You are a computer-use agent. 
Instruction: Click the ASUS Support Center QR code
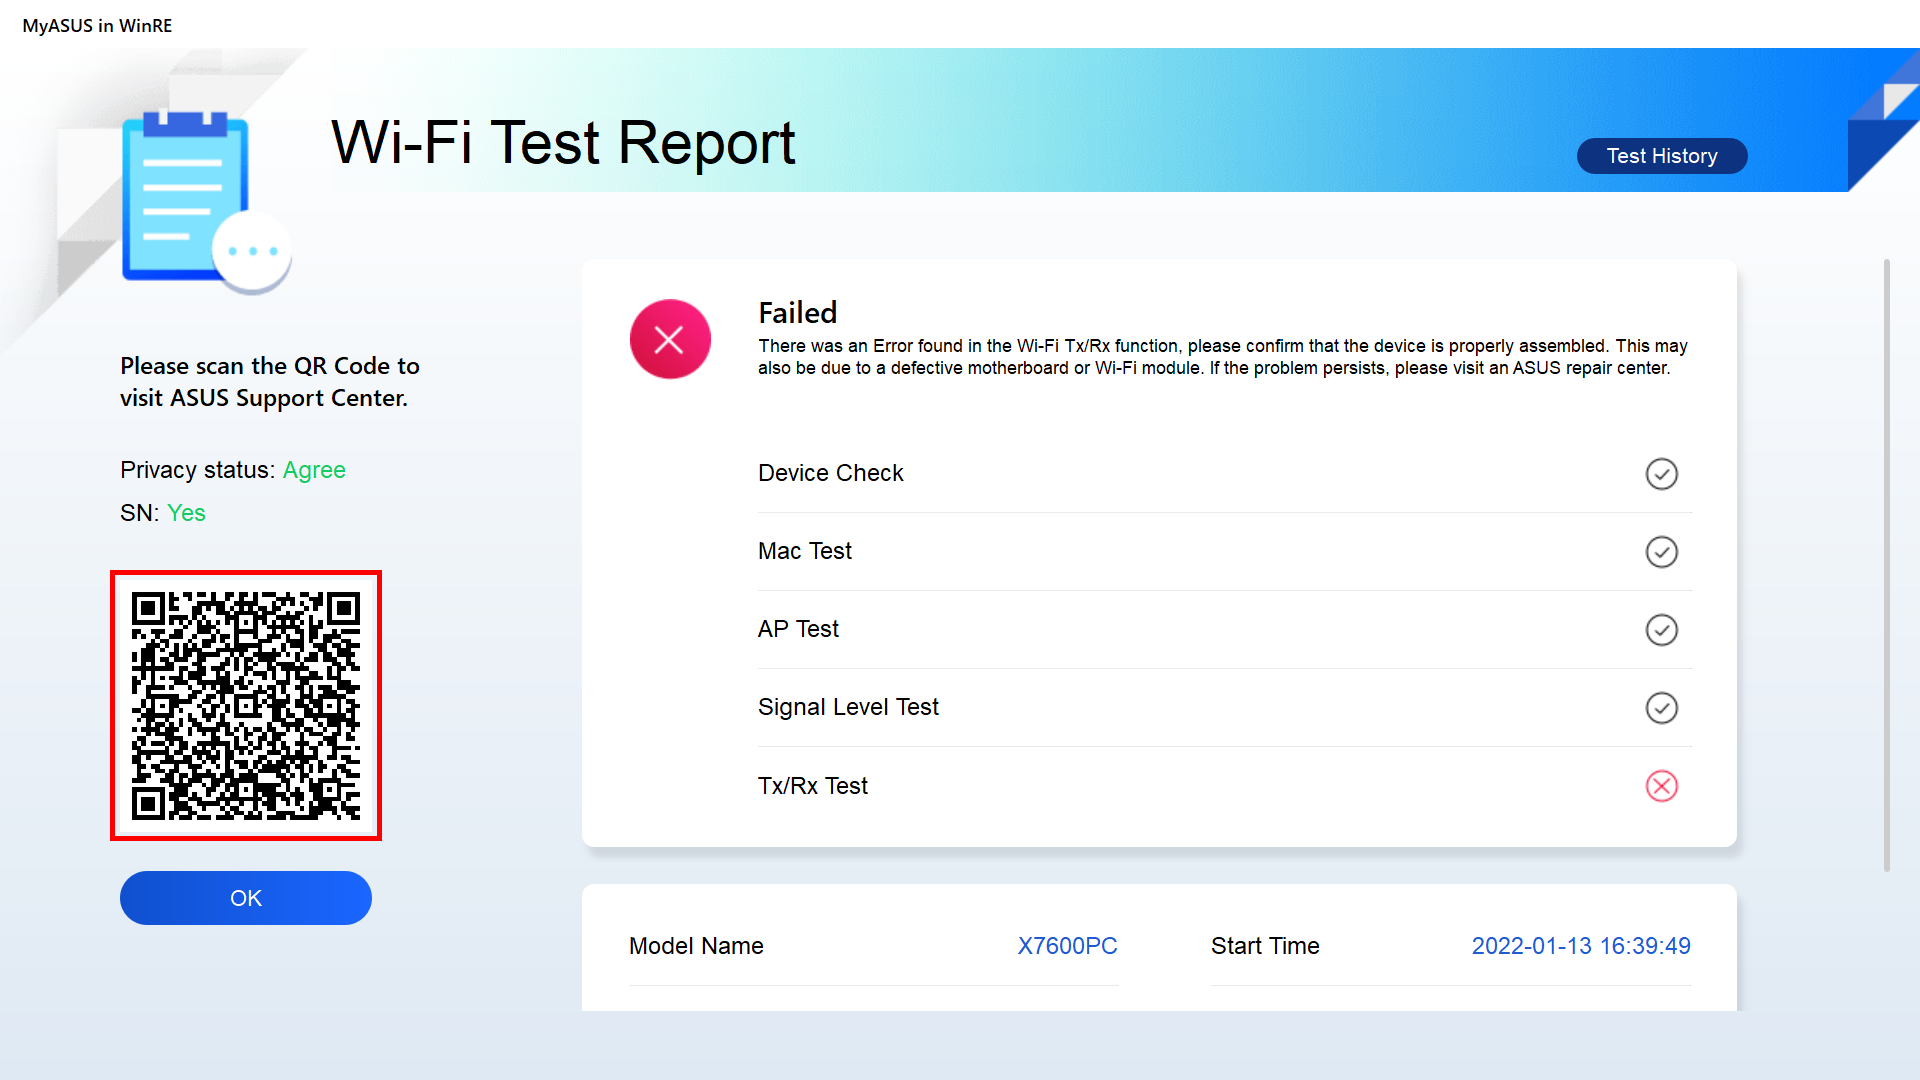point(246,706)
